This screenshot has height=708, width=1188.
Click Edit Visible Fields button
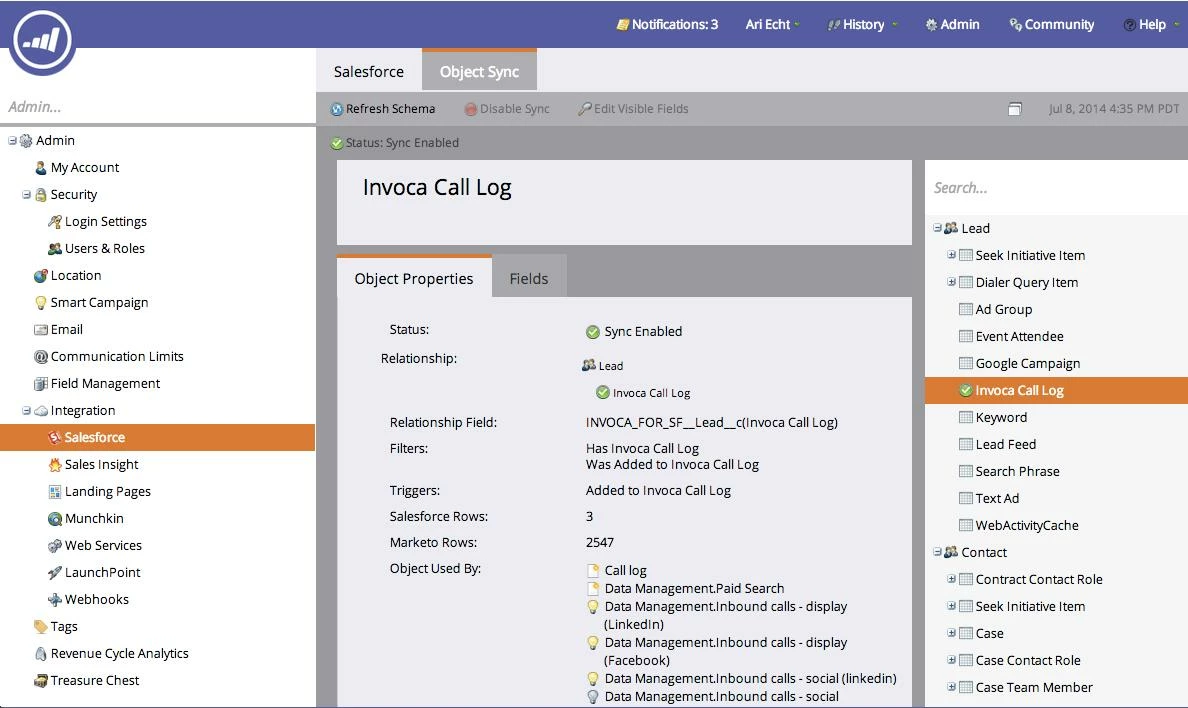coord(633,108)
